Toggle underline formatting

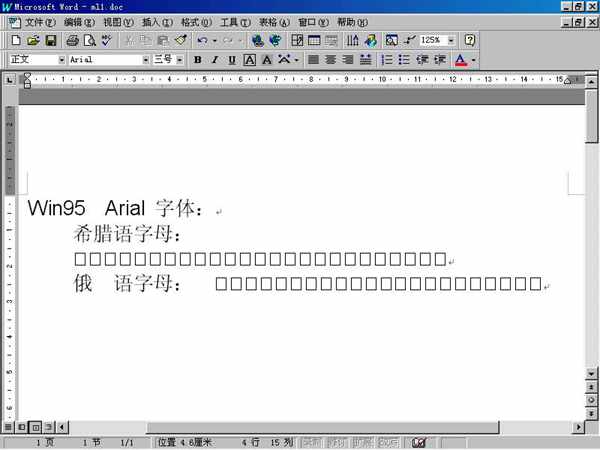pyautogui.click(x=232, y=60)
